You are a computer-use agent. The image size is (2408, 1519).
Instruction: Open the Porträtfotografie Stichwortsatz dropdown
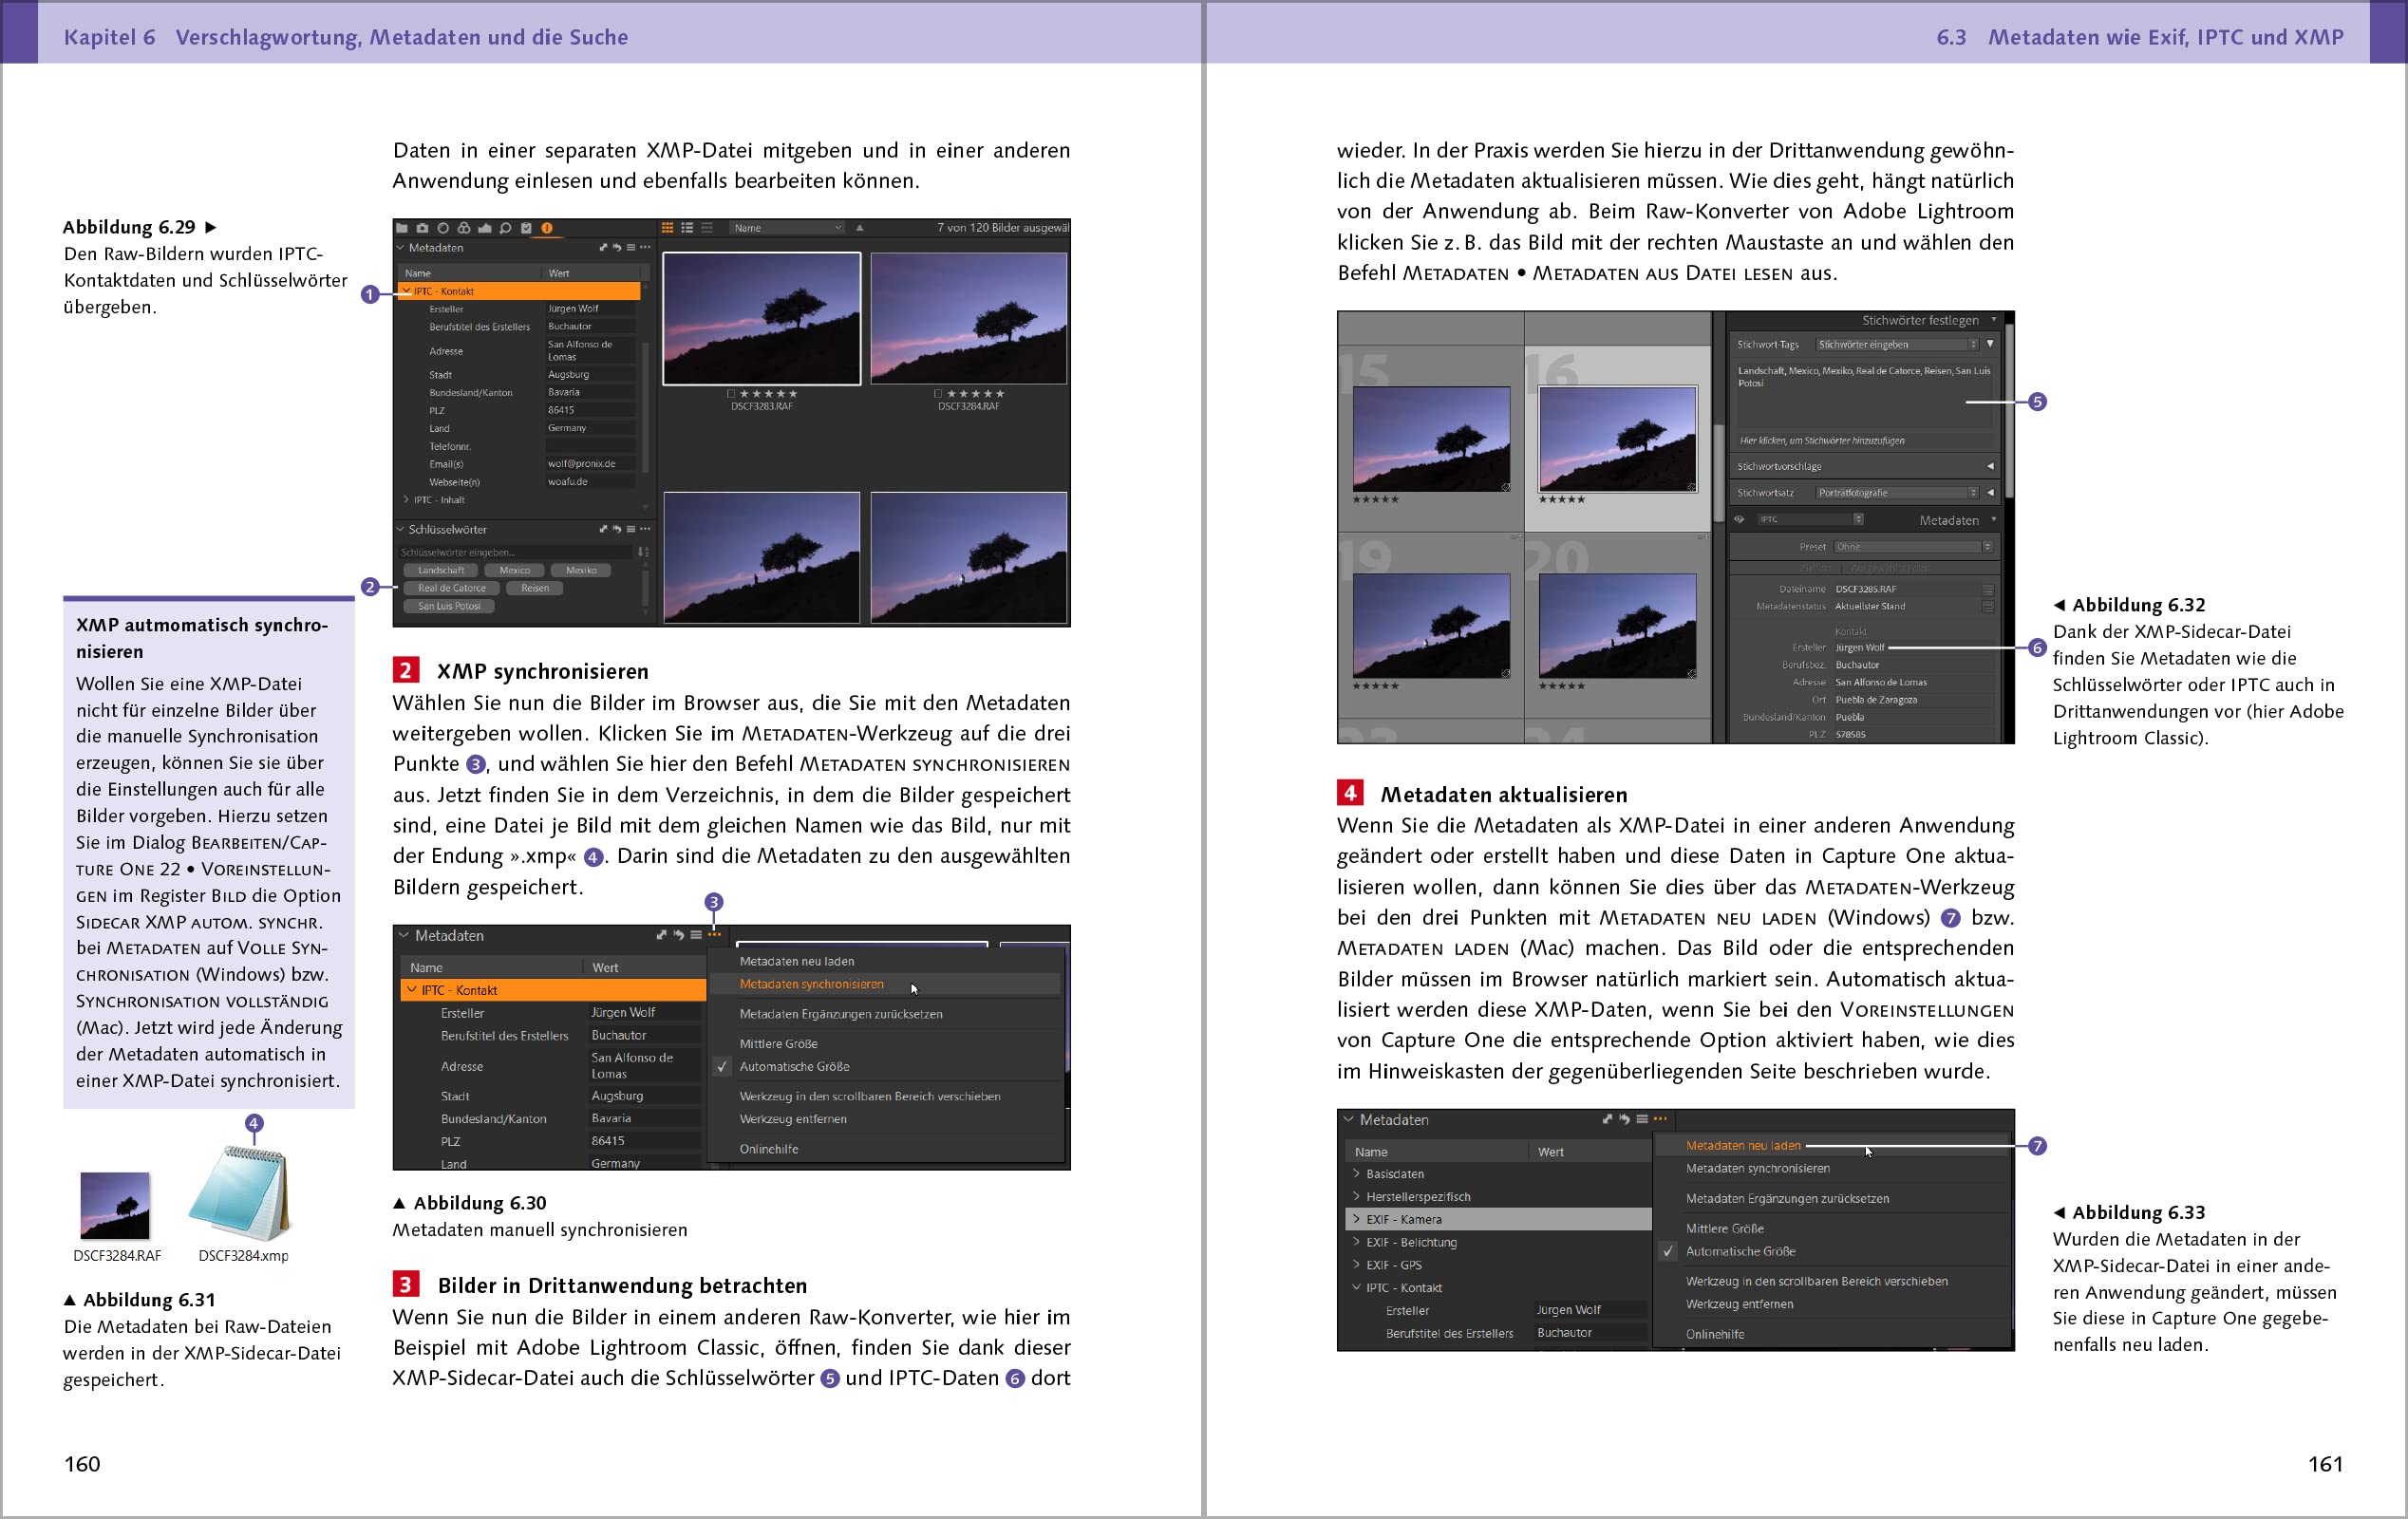point(1897,492)
